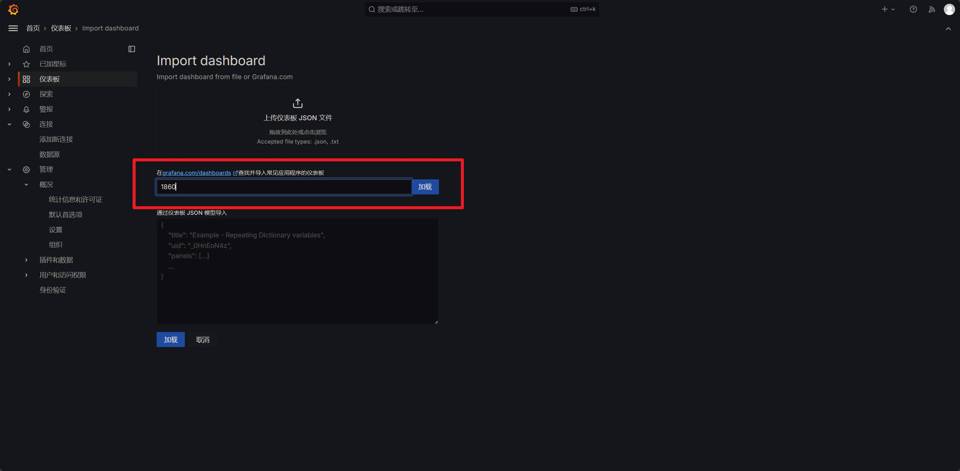Open 数据源 in the sidebar menu
Viewport: 960px width, 471px height.
(x=49, y=155)
